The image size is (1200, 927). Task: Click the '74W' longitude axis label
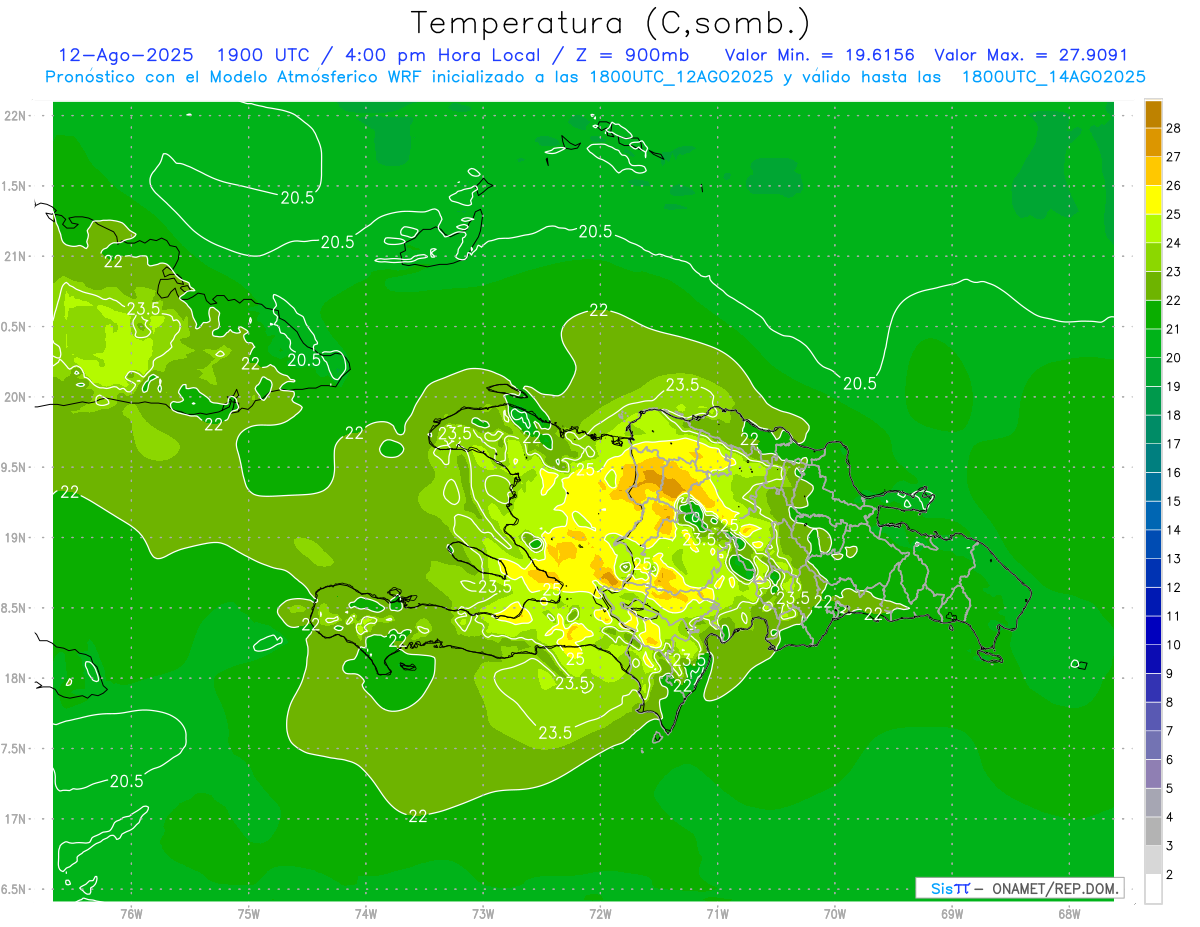(366, 914)
